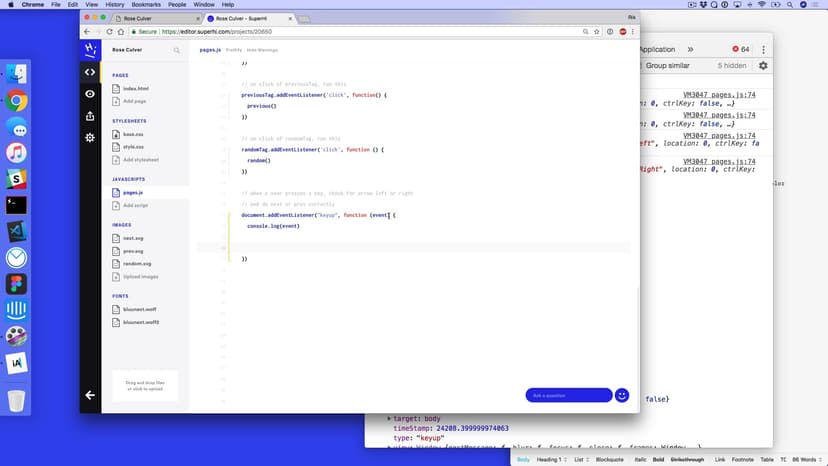Click the SuperHi logo icon
The height and width of the screenshot is (466, 828).
point(90,49)
